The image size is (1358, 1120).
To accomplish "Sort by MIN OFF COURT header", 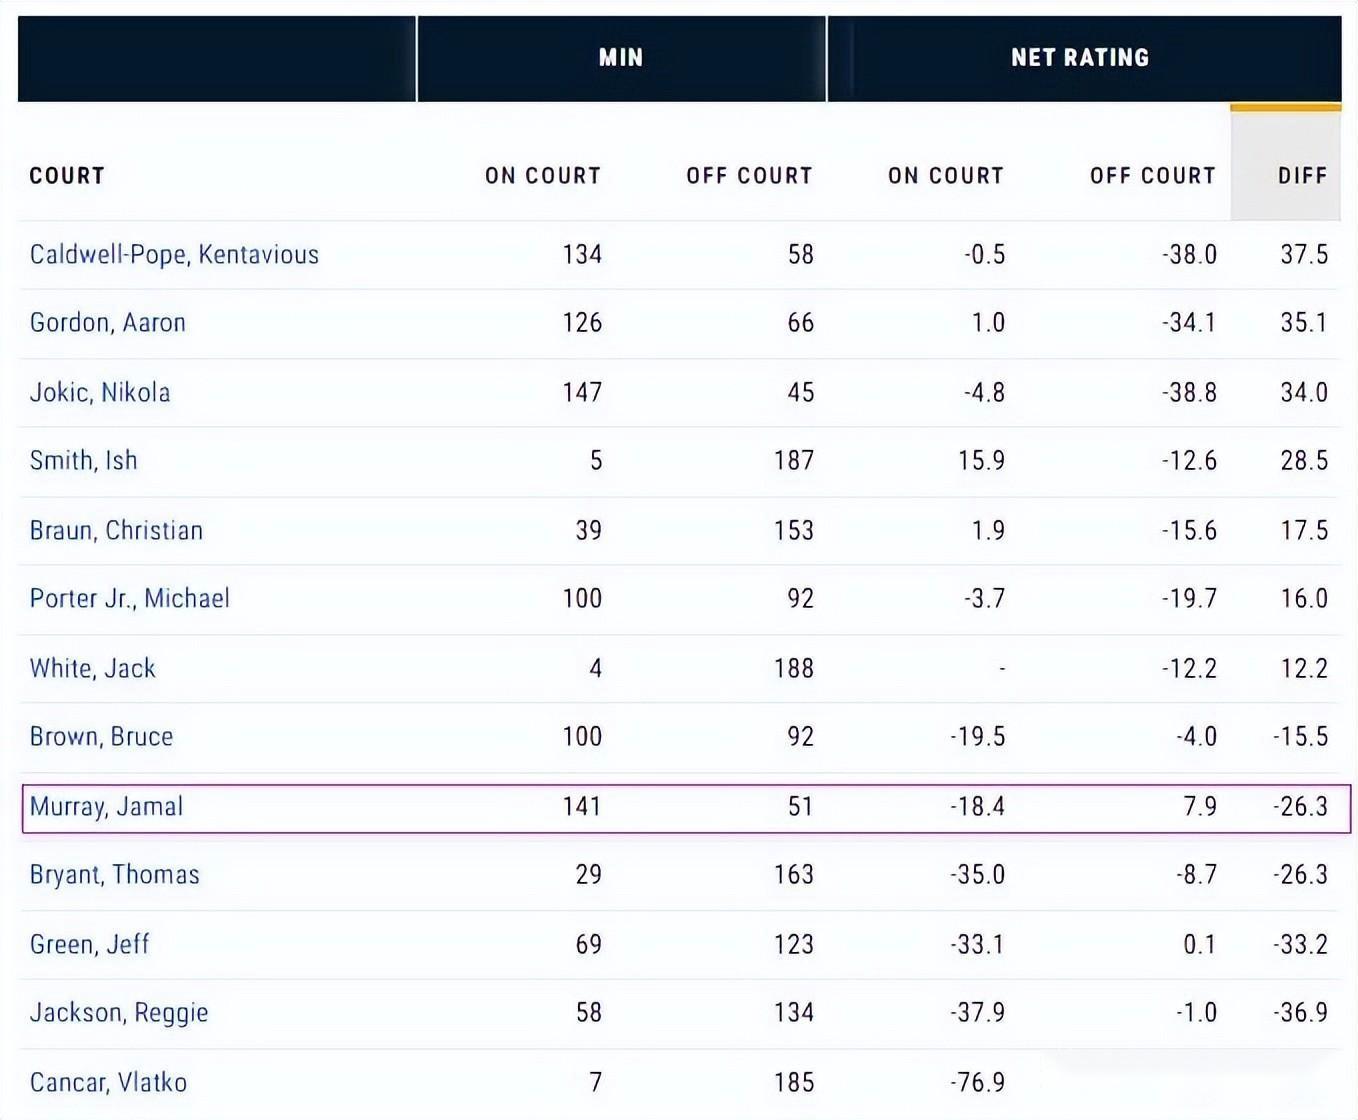I will (749, 176).
